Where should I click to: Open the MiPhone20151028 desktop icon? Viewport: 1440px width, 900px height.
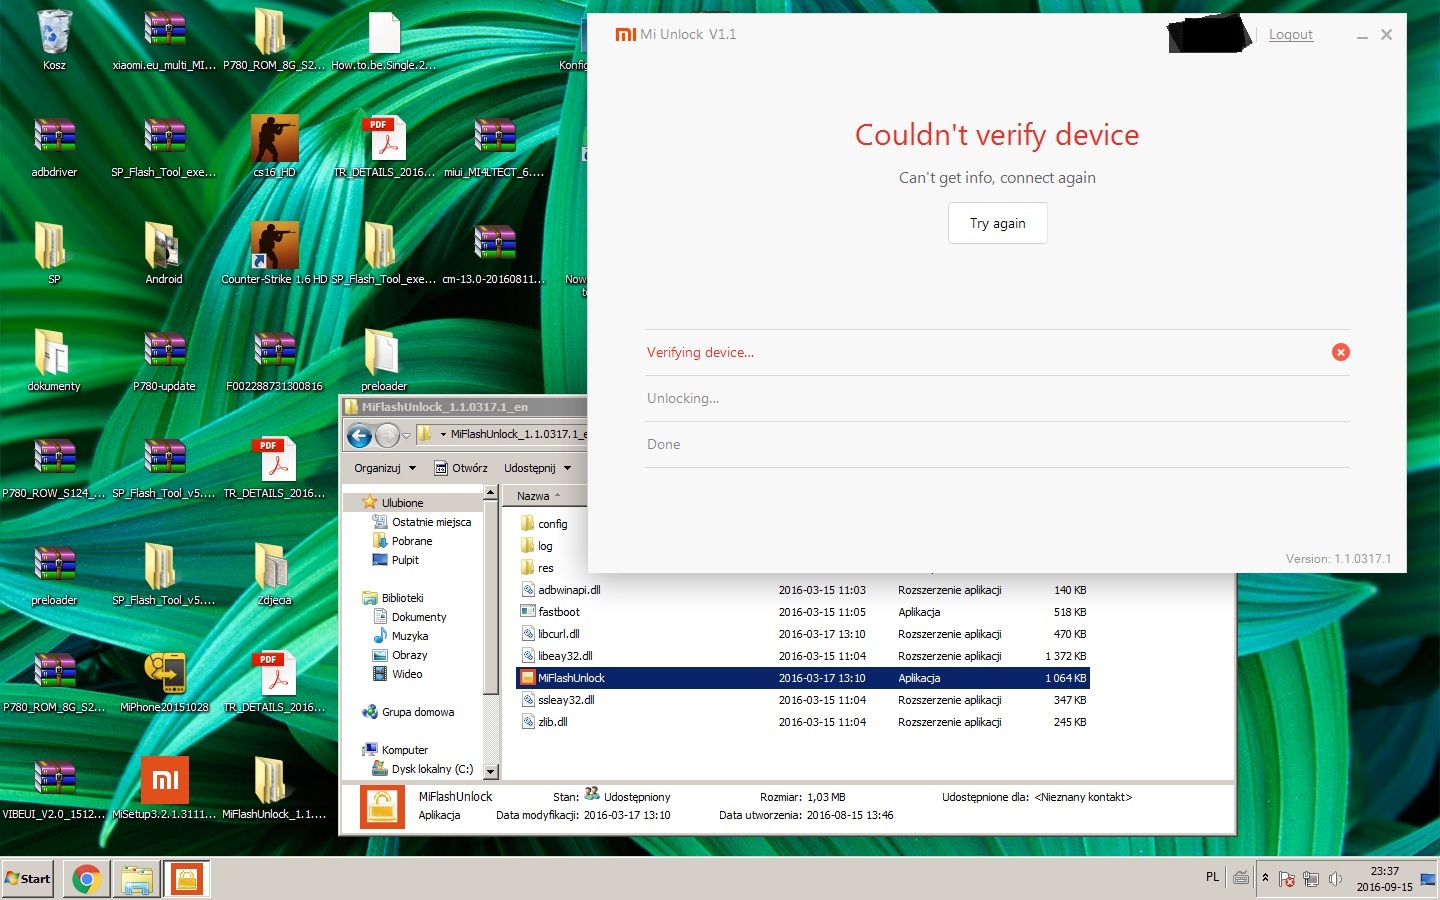click(x=165, y=674)
